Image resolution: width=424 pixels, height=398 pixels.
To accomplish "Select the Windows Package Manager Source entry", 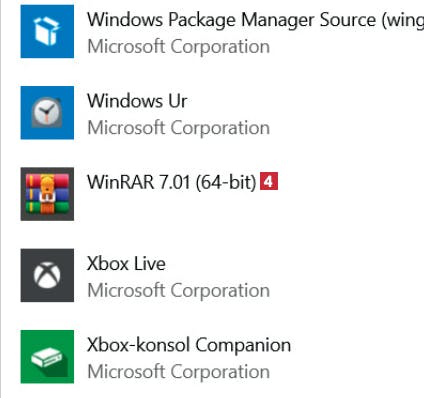I will click(213, 31).
